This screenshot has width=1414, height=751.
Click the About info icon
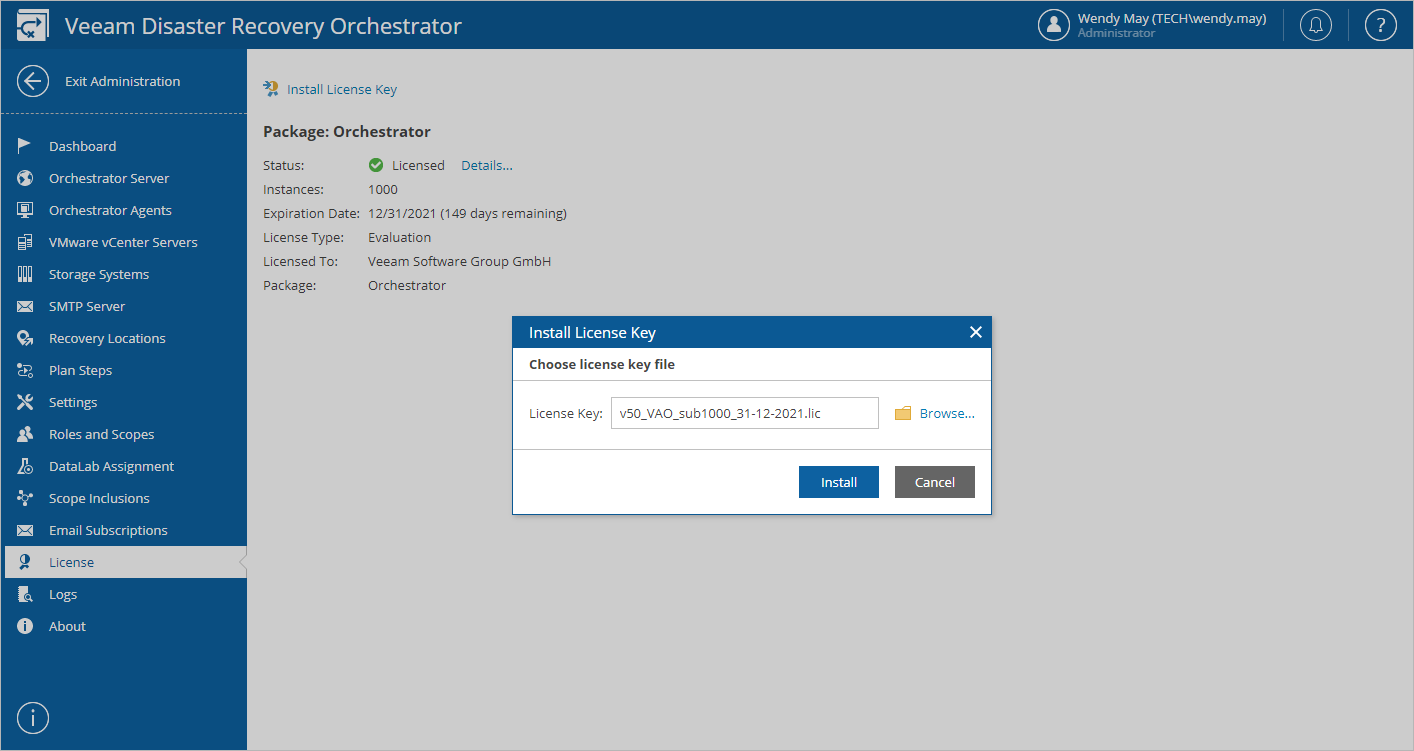25,626
